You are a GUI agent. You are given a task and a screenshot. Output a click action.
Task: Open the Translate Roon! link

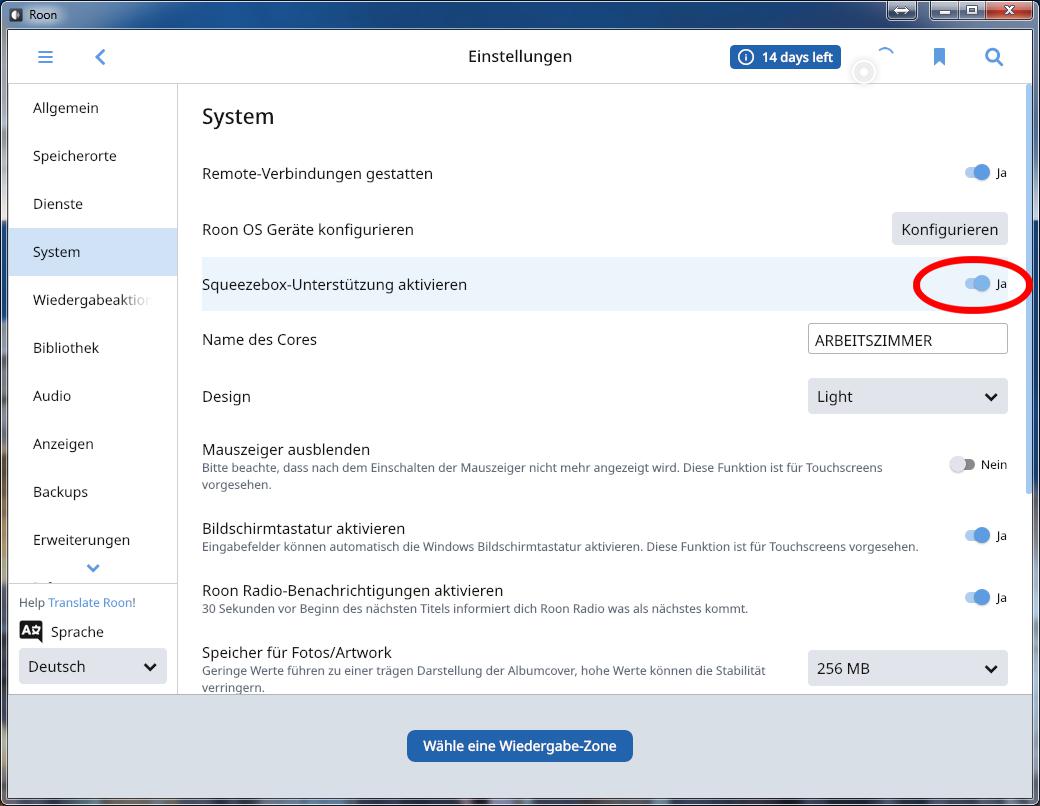point(92,602)
